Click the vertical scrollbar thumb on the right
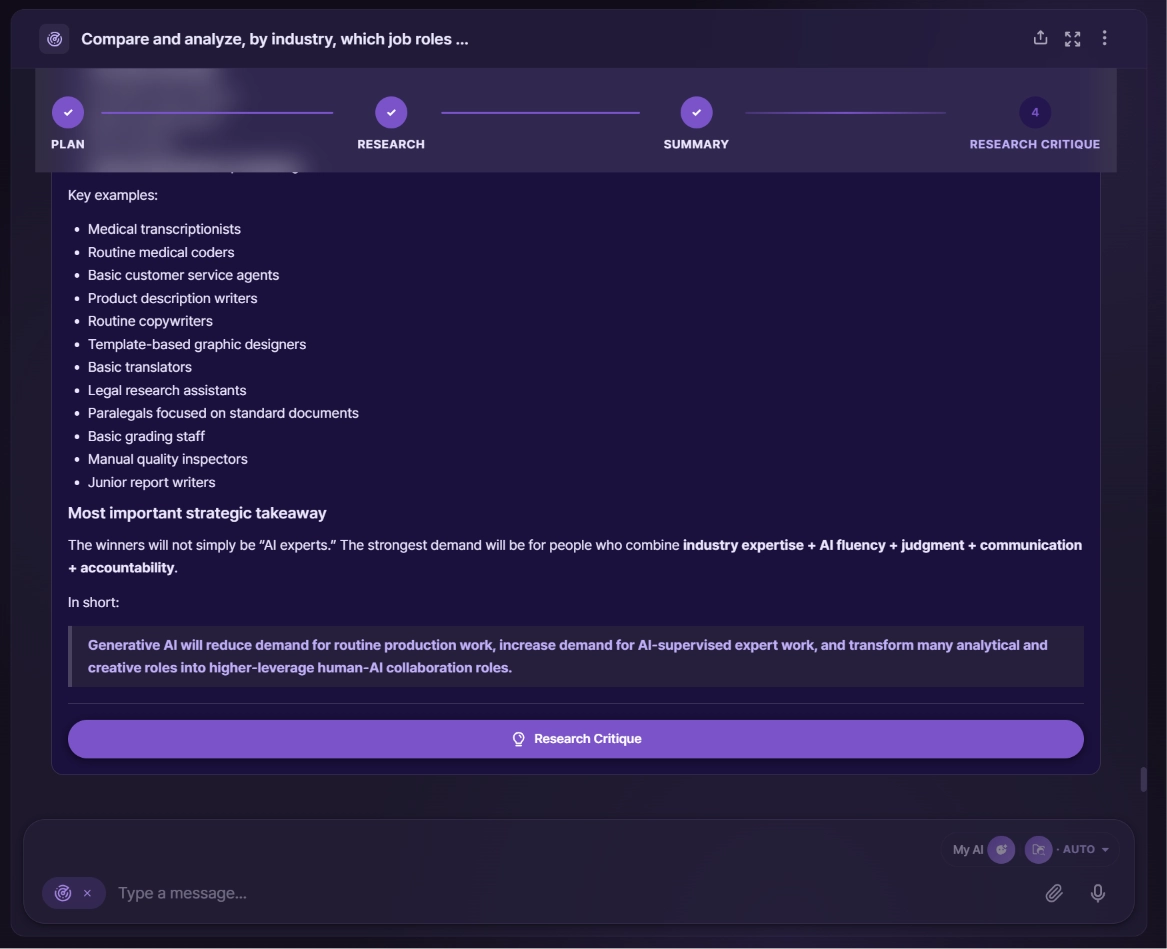The width and height of the screenshot is (1167, 949). (1143, 779)
